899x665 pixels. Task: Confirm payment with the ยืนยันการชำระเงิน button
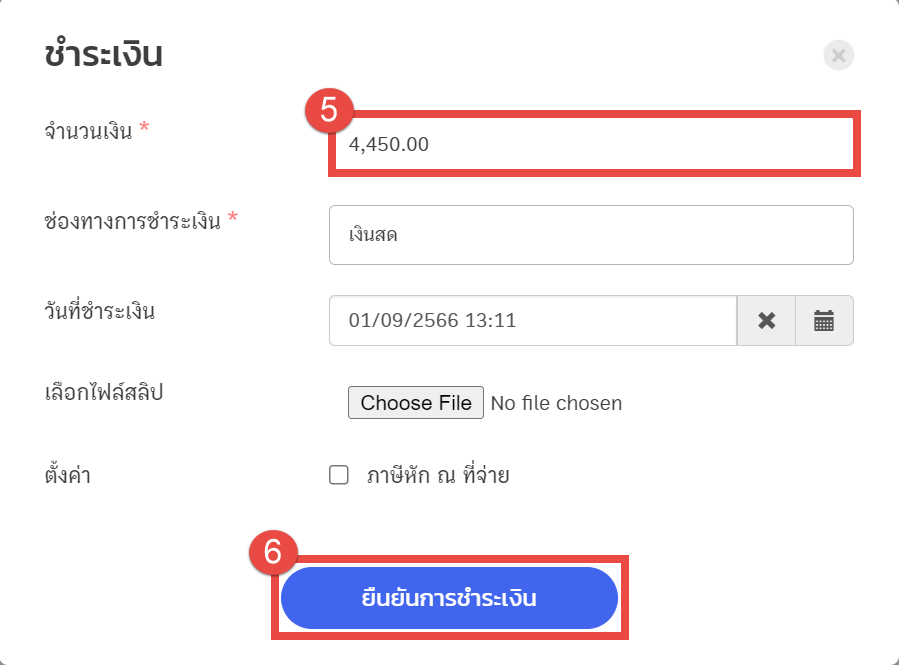(x=449, y=599)
